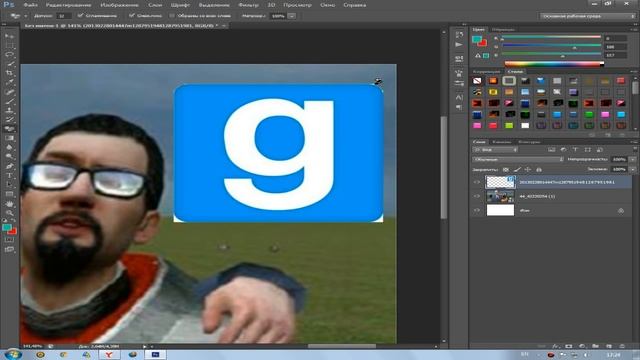
Task: Select the Healing Brush tool
Action: point(9,92)
